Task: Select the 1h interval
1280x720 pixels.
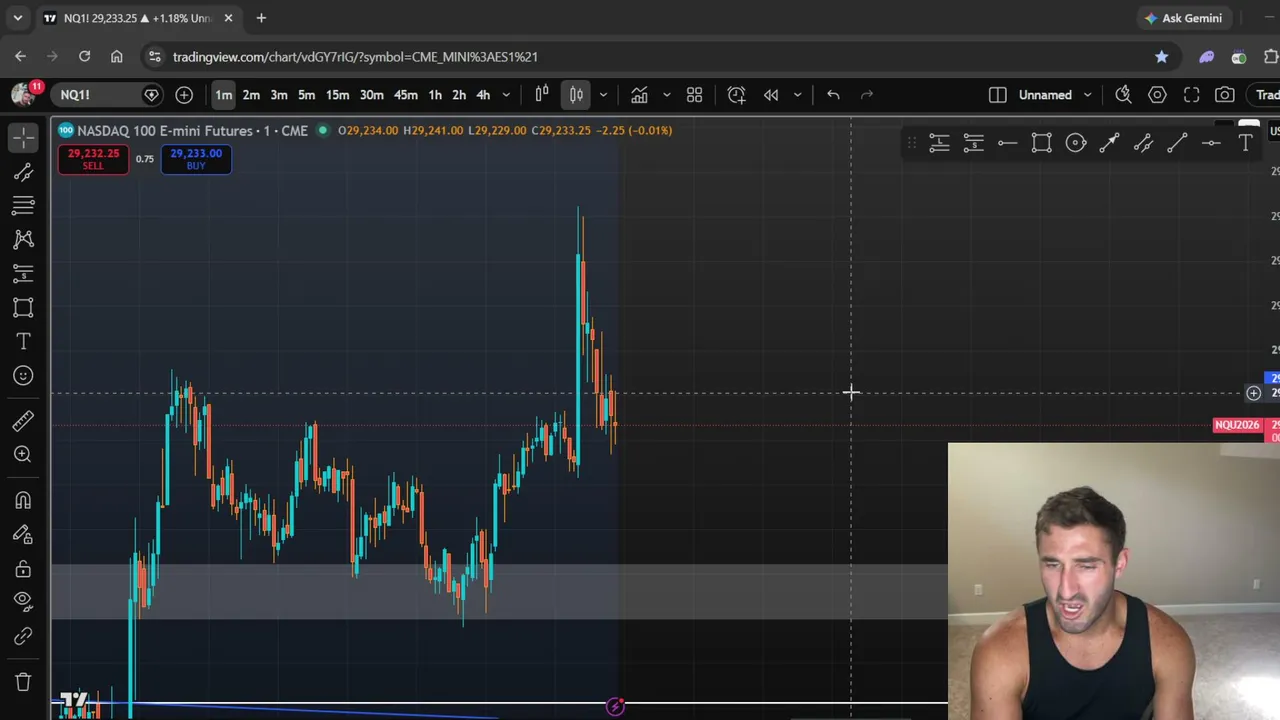Action: tap(435, 95)
